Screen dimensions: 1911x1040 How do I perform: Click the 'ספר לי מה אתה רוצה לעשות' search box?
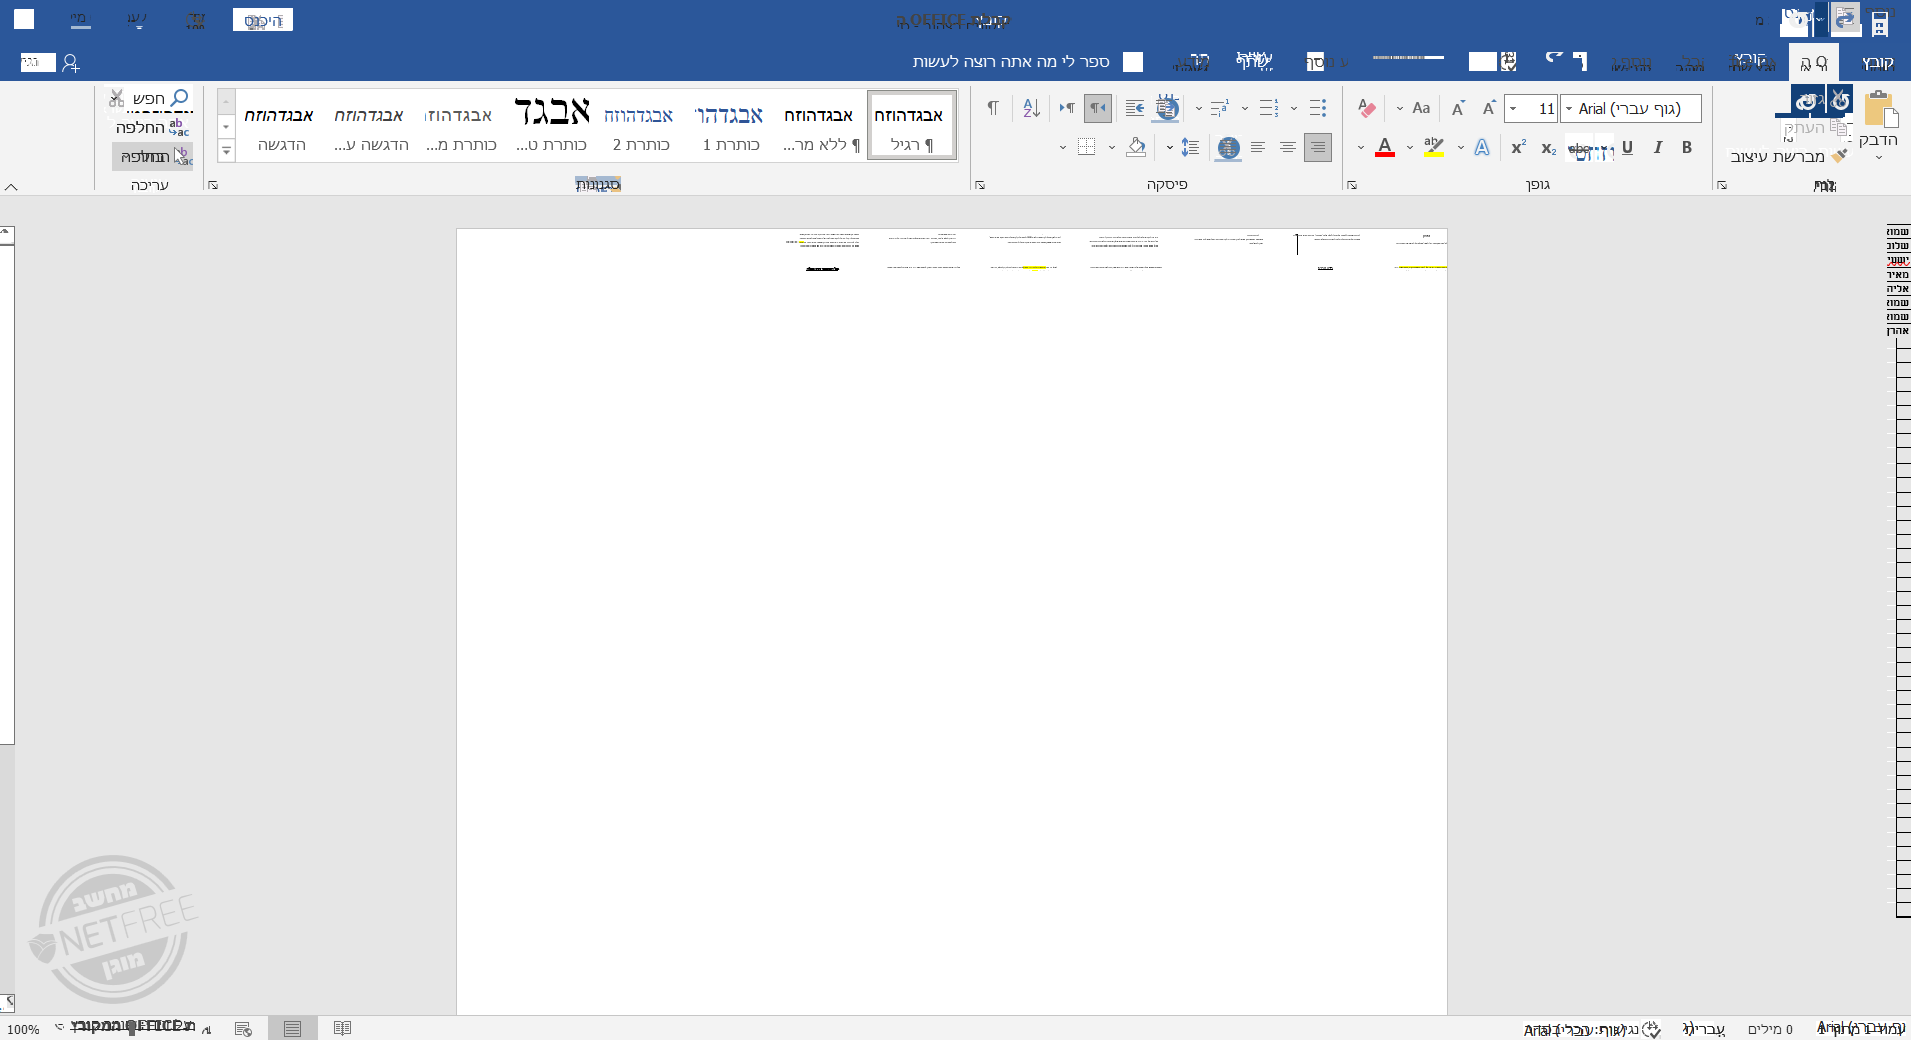[1011, 62]
